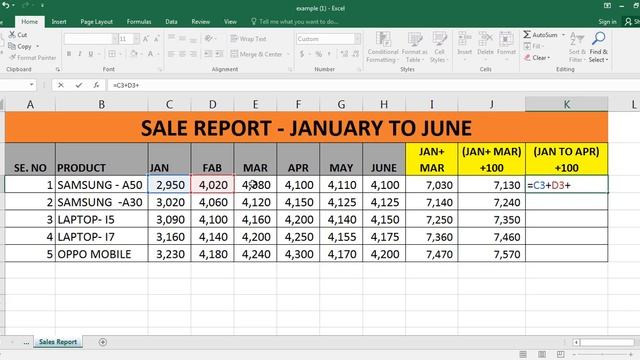Open the Name Box dropdown arrow

click(x=31, y=85)
